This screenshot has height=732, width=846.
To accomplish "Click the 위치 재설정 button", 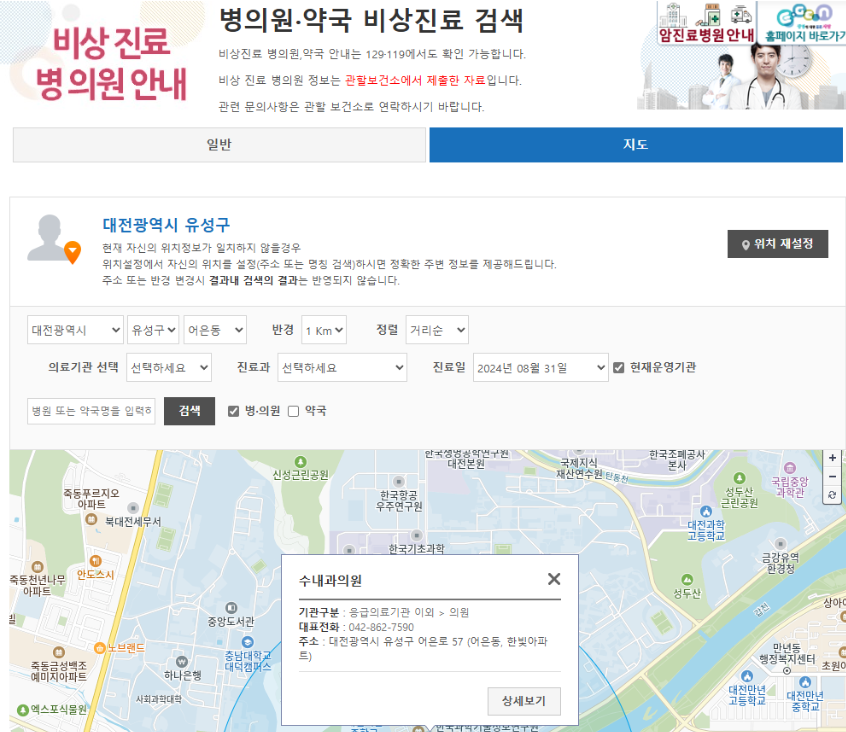I will [777, 244].
